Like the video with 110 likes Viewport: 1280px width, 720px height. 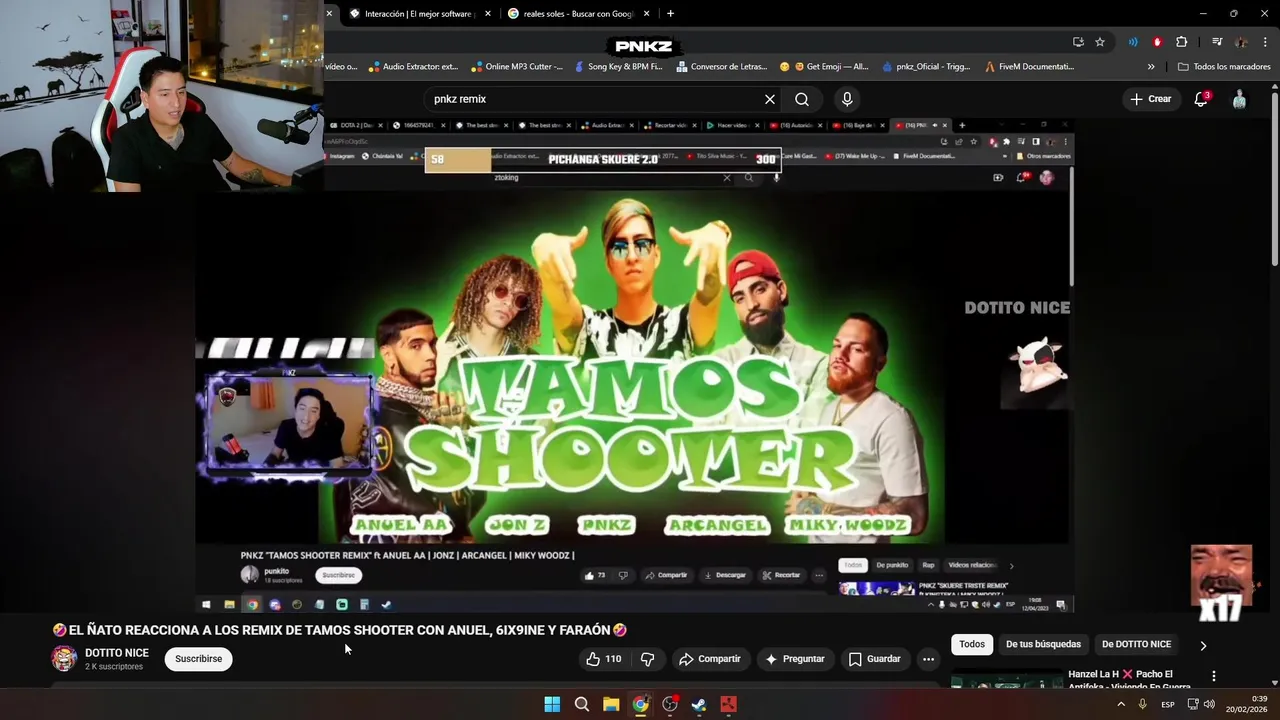[603, 659]
